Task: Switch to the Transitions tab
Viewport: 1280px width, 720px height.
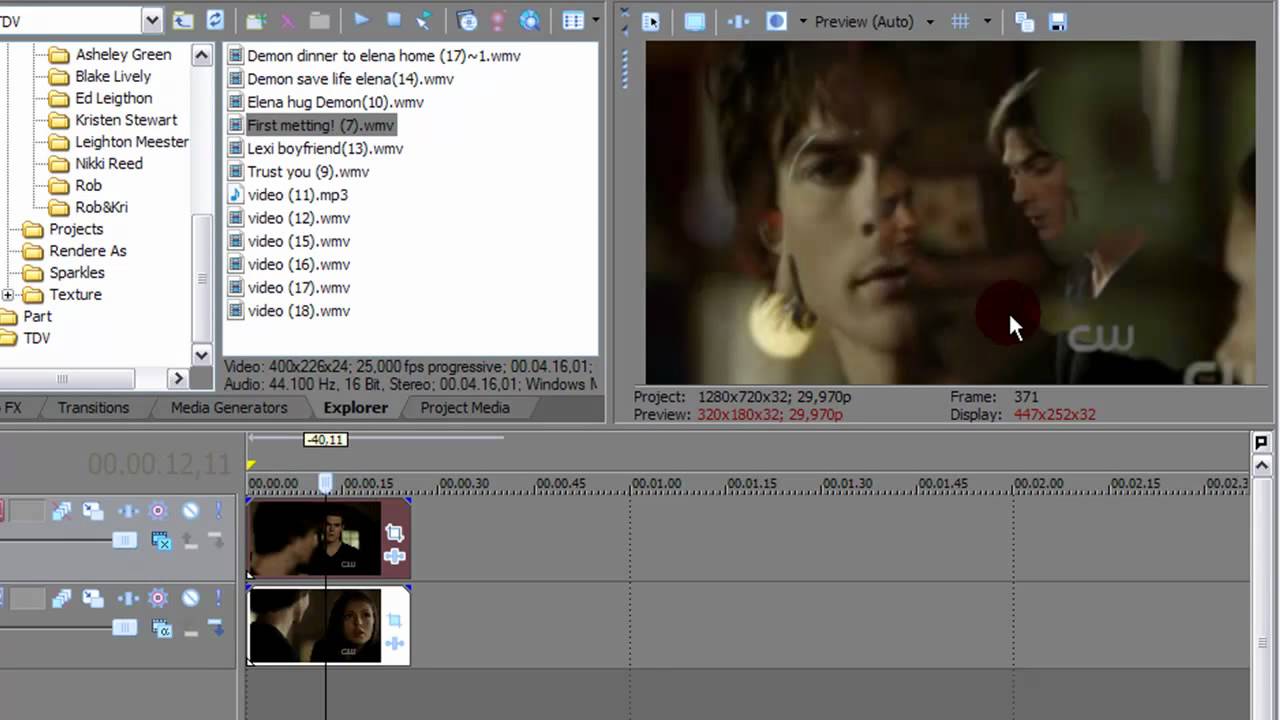Action: (93, 407)
